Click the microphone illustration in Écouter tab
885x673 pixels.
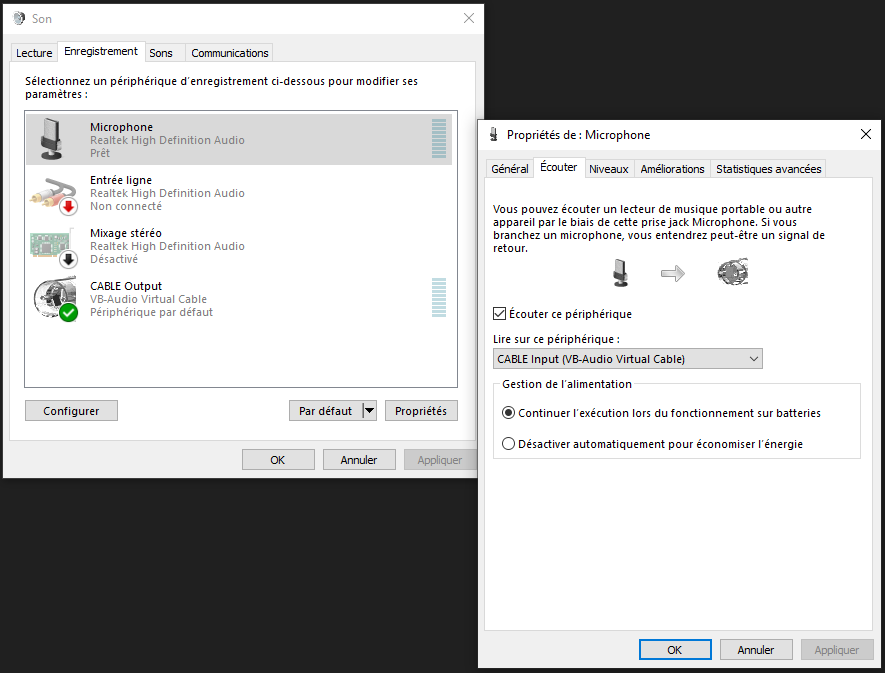620,273
